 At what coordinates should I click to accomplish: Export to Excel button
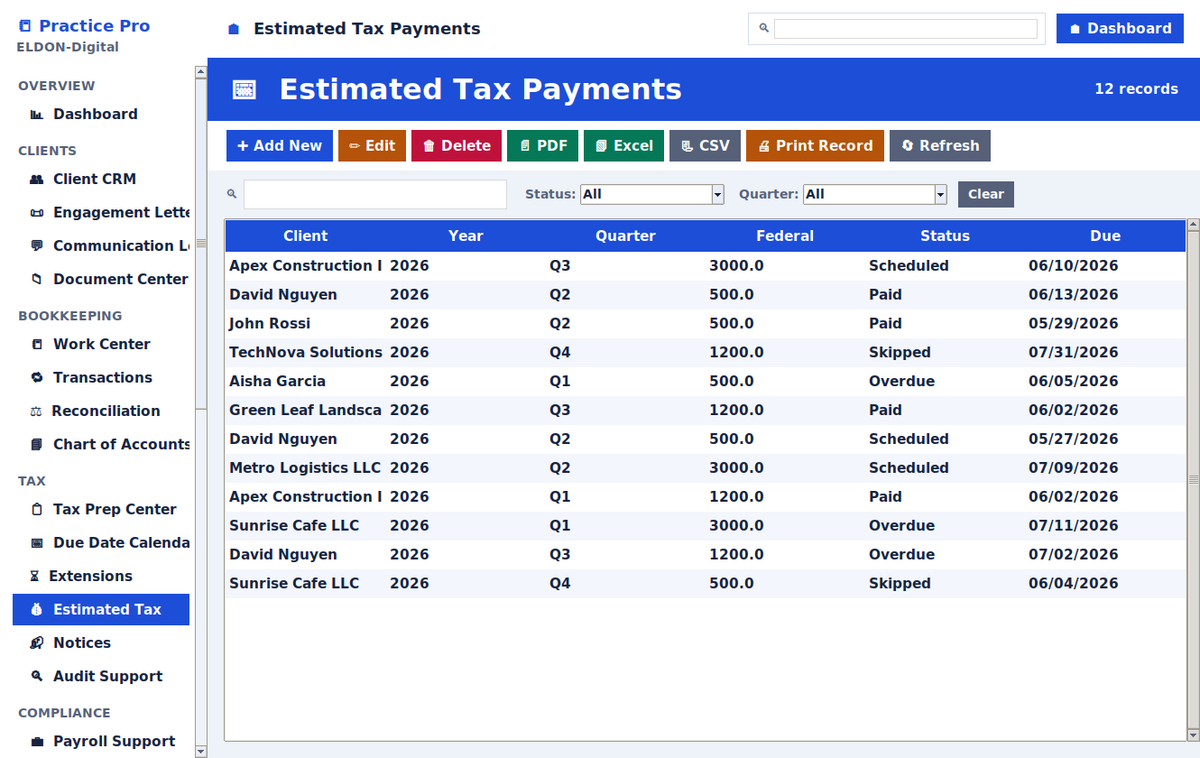click(x=624, y=145)
